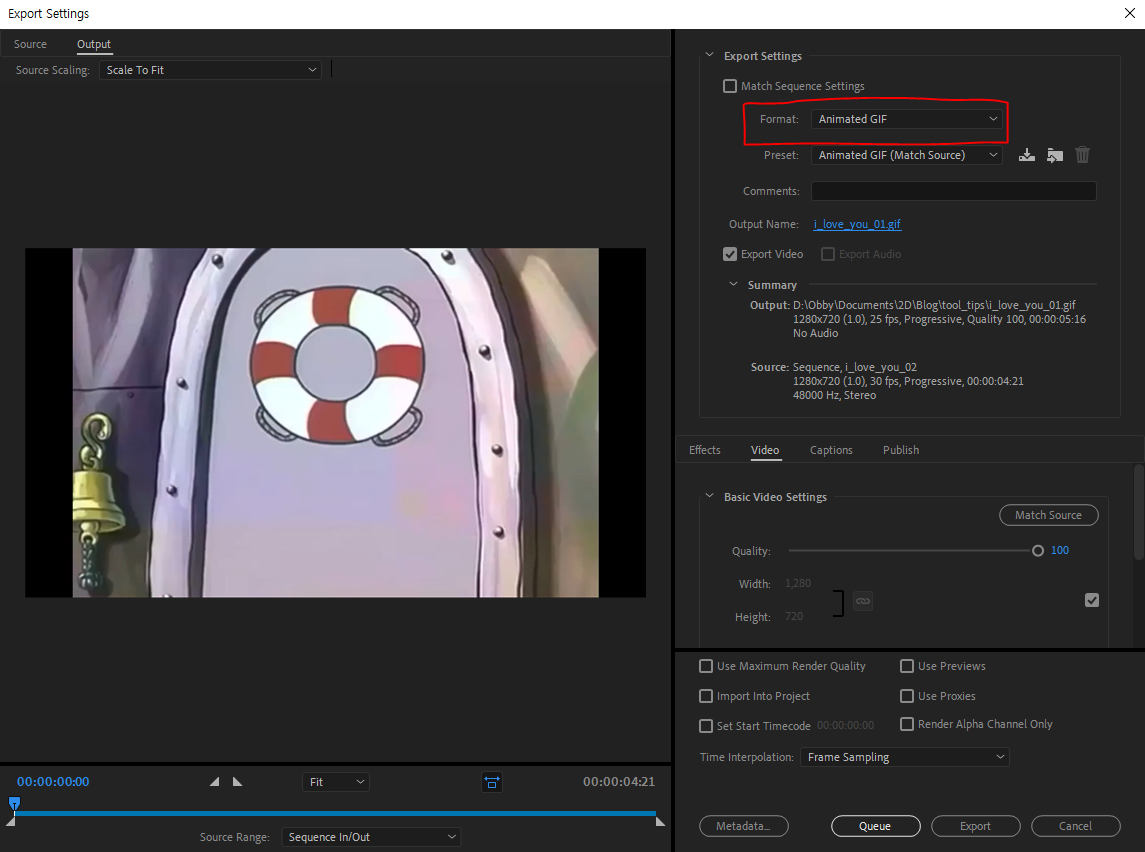Image resolution: width=1145 pixels, height=852 pixels.
Task: Switch to the Source tab
Action: point(30,44)
